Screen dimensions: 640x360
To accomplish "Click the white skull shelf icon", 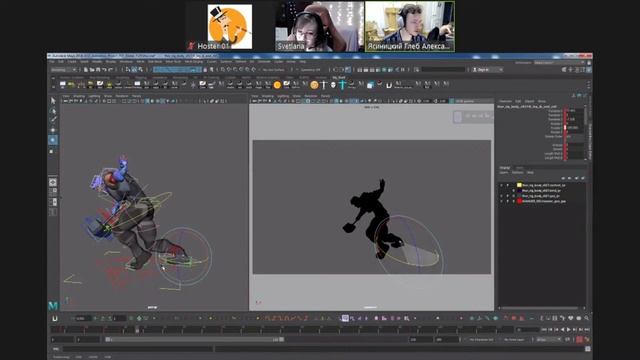I will [333, 85].
